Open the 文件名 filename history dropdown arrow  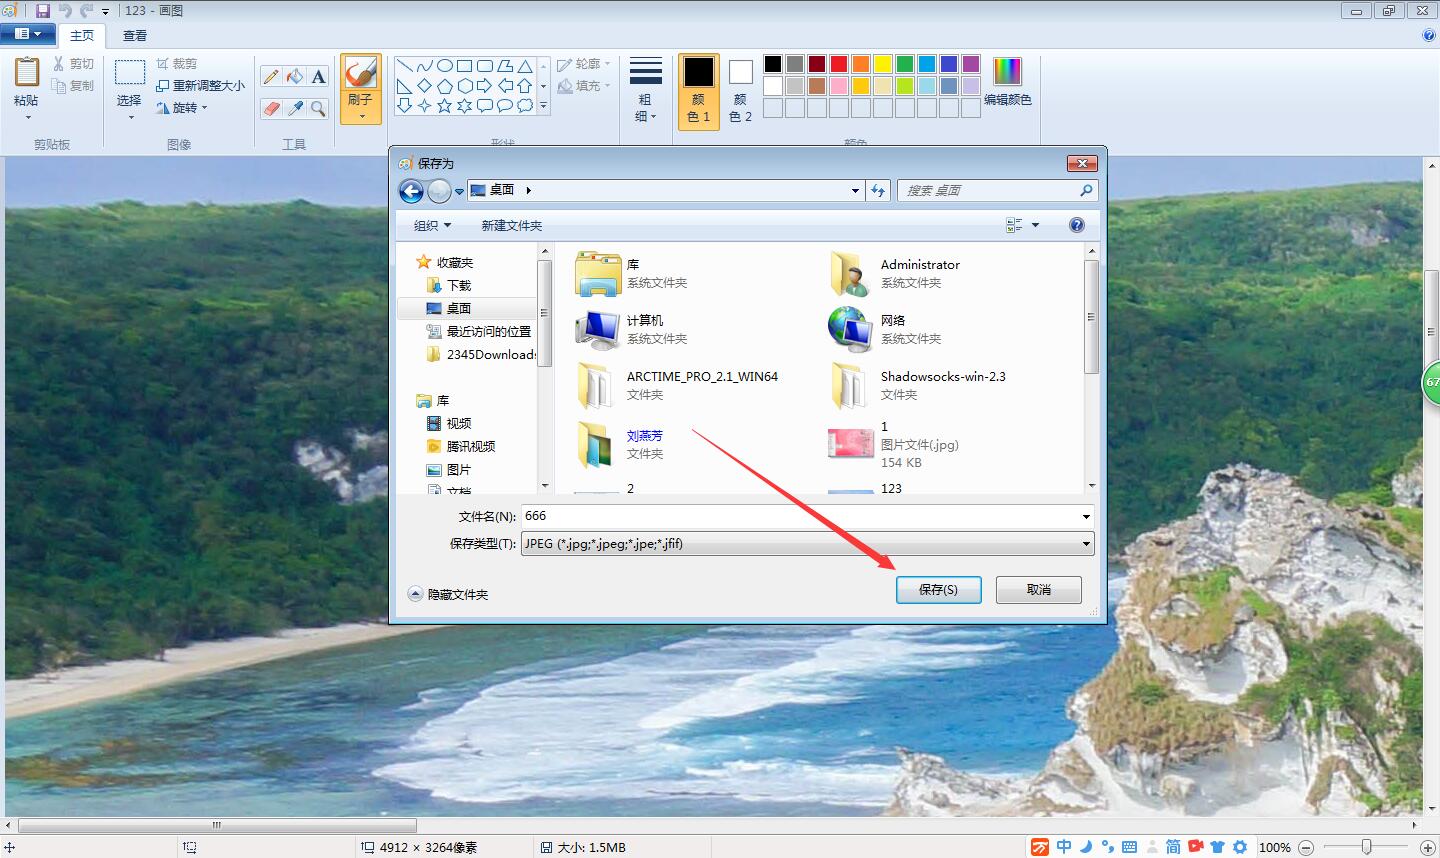tap(1086, 516)
